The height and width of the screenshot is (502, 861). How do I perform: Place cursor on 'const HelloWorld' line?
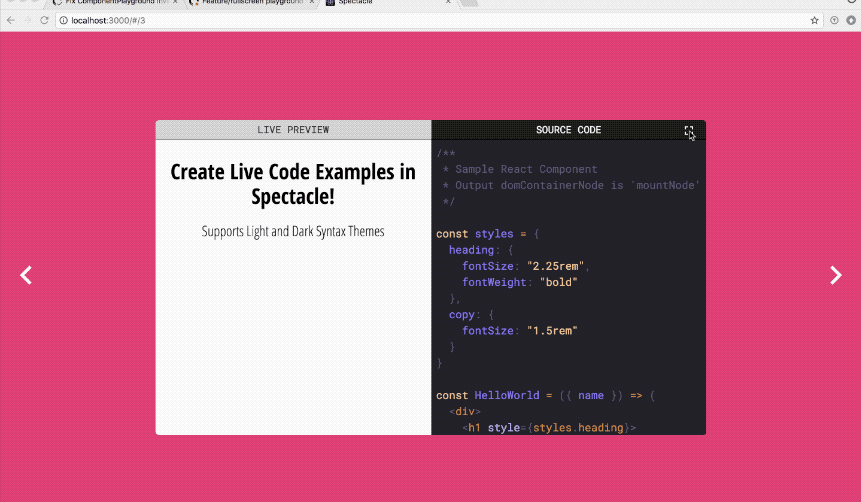point(545,395)
